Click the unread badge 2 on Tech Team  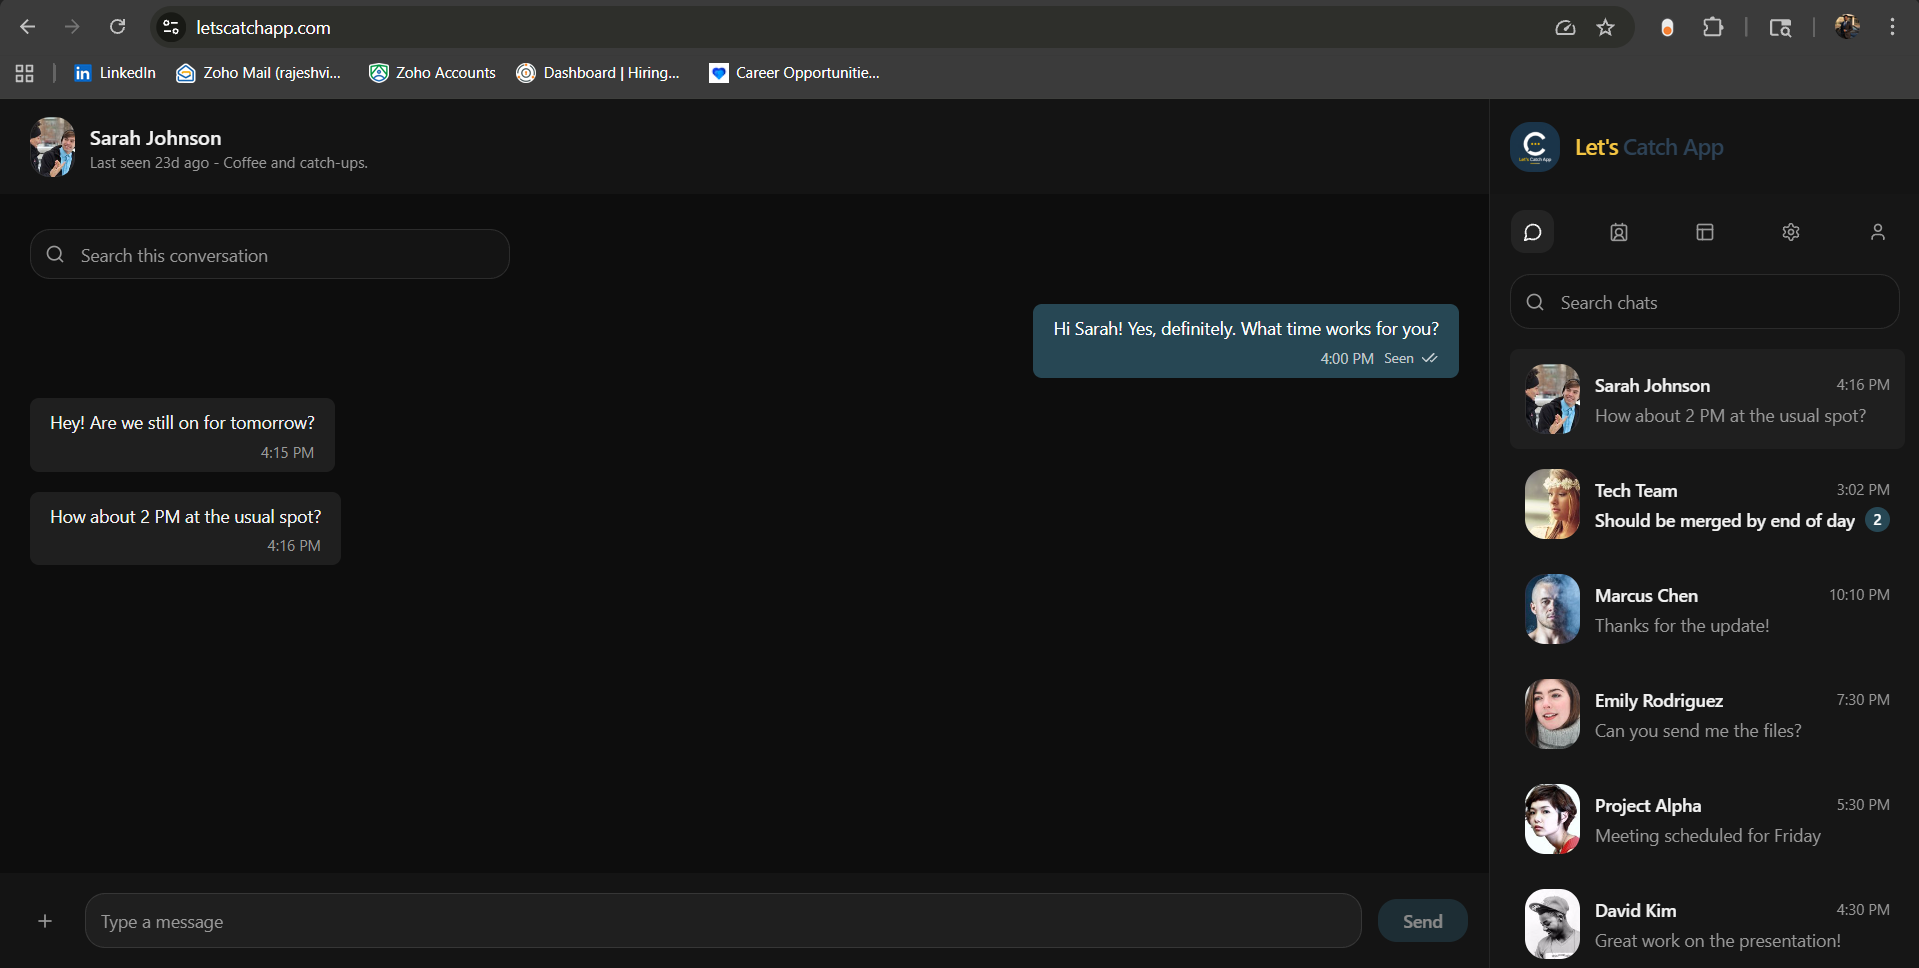coord(1877,520)
